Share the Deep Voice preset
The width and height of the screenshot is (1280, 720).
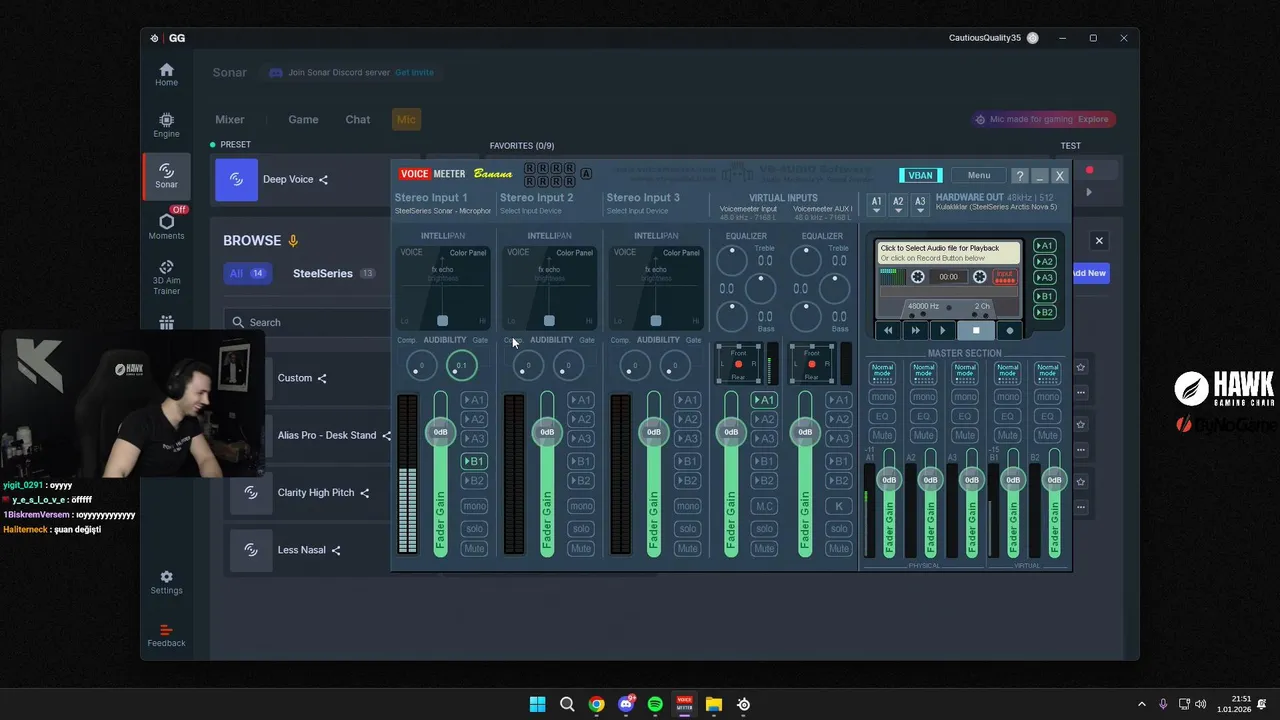pos(323,180)
